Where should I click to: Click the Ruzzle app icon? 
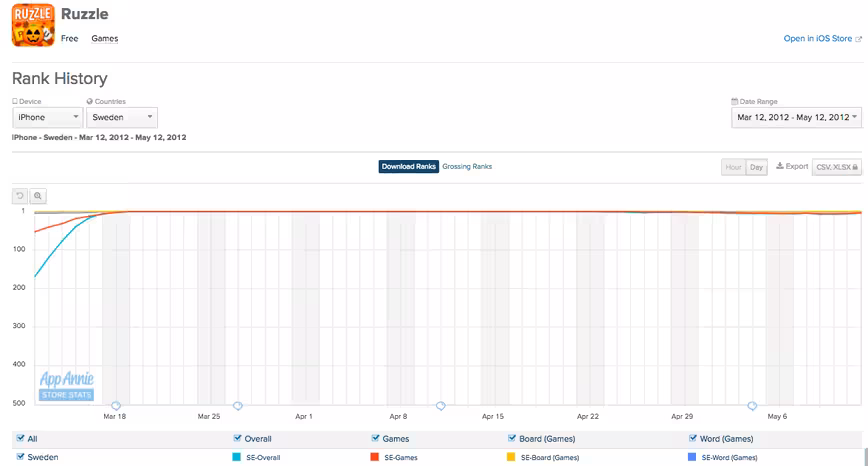pyautogui.click(x=33, y=25)
